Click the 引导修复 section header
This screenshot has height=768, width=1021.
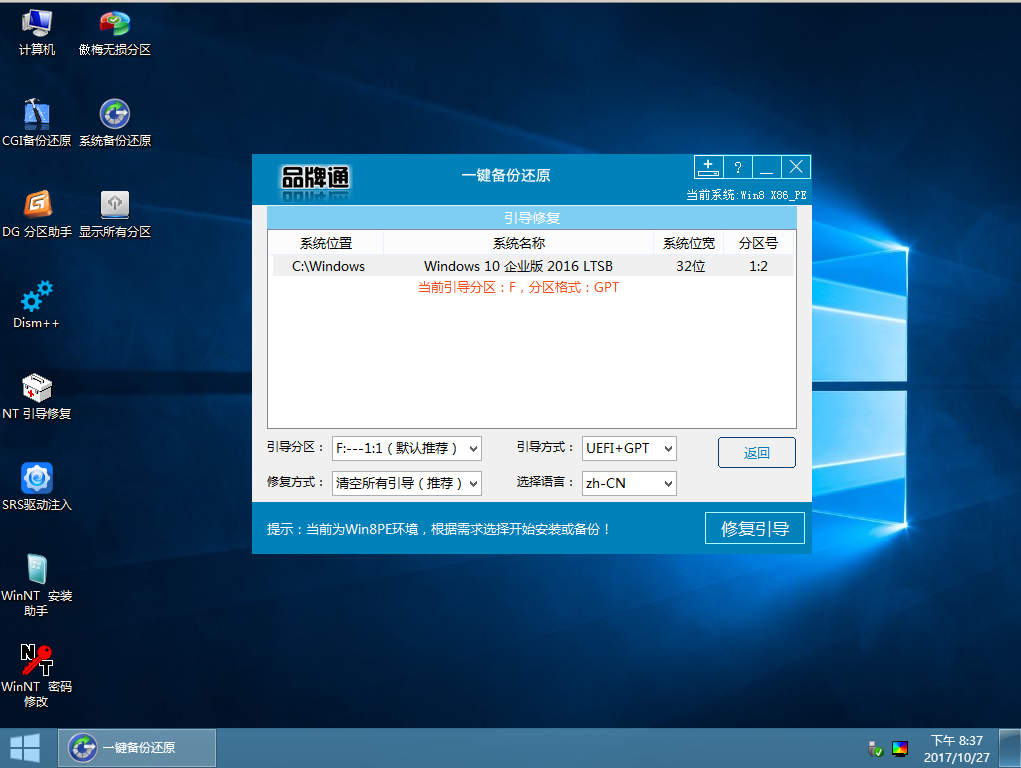pyautogui.click(x=532, y=218)
